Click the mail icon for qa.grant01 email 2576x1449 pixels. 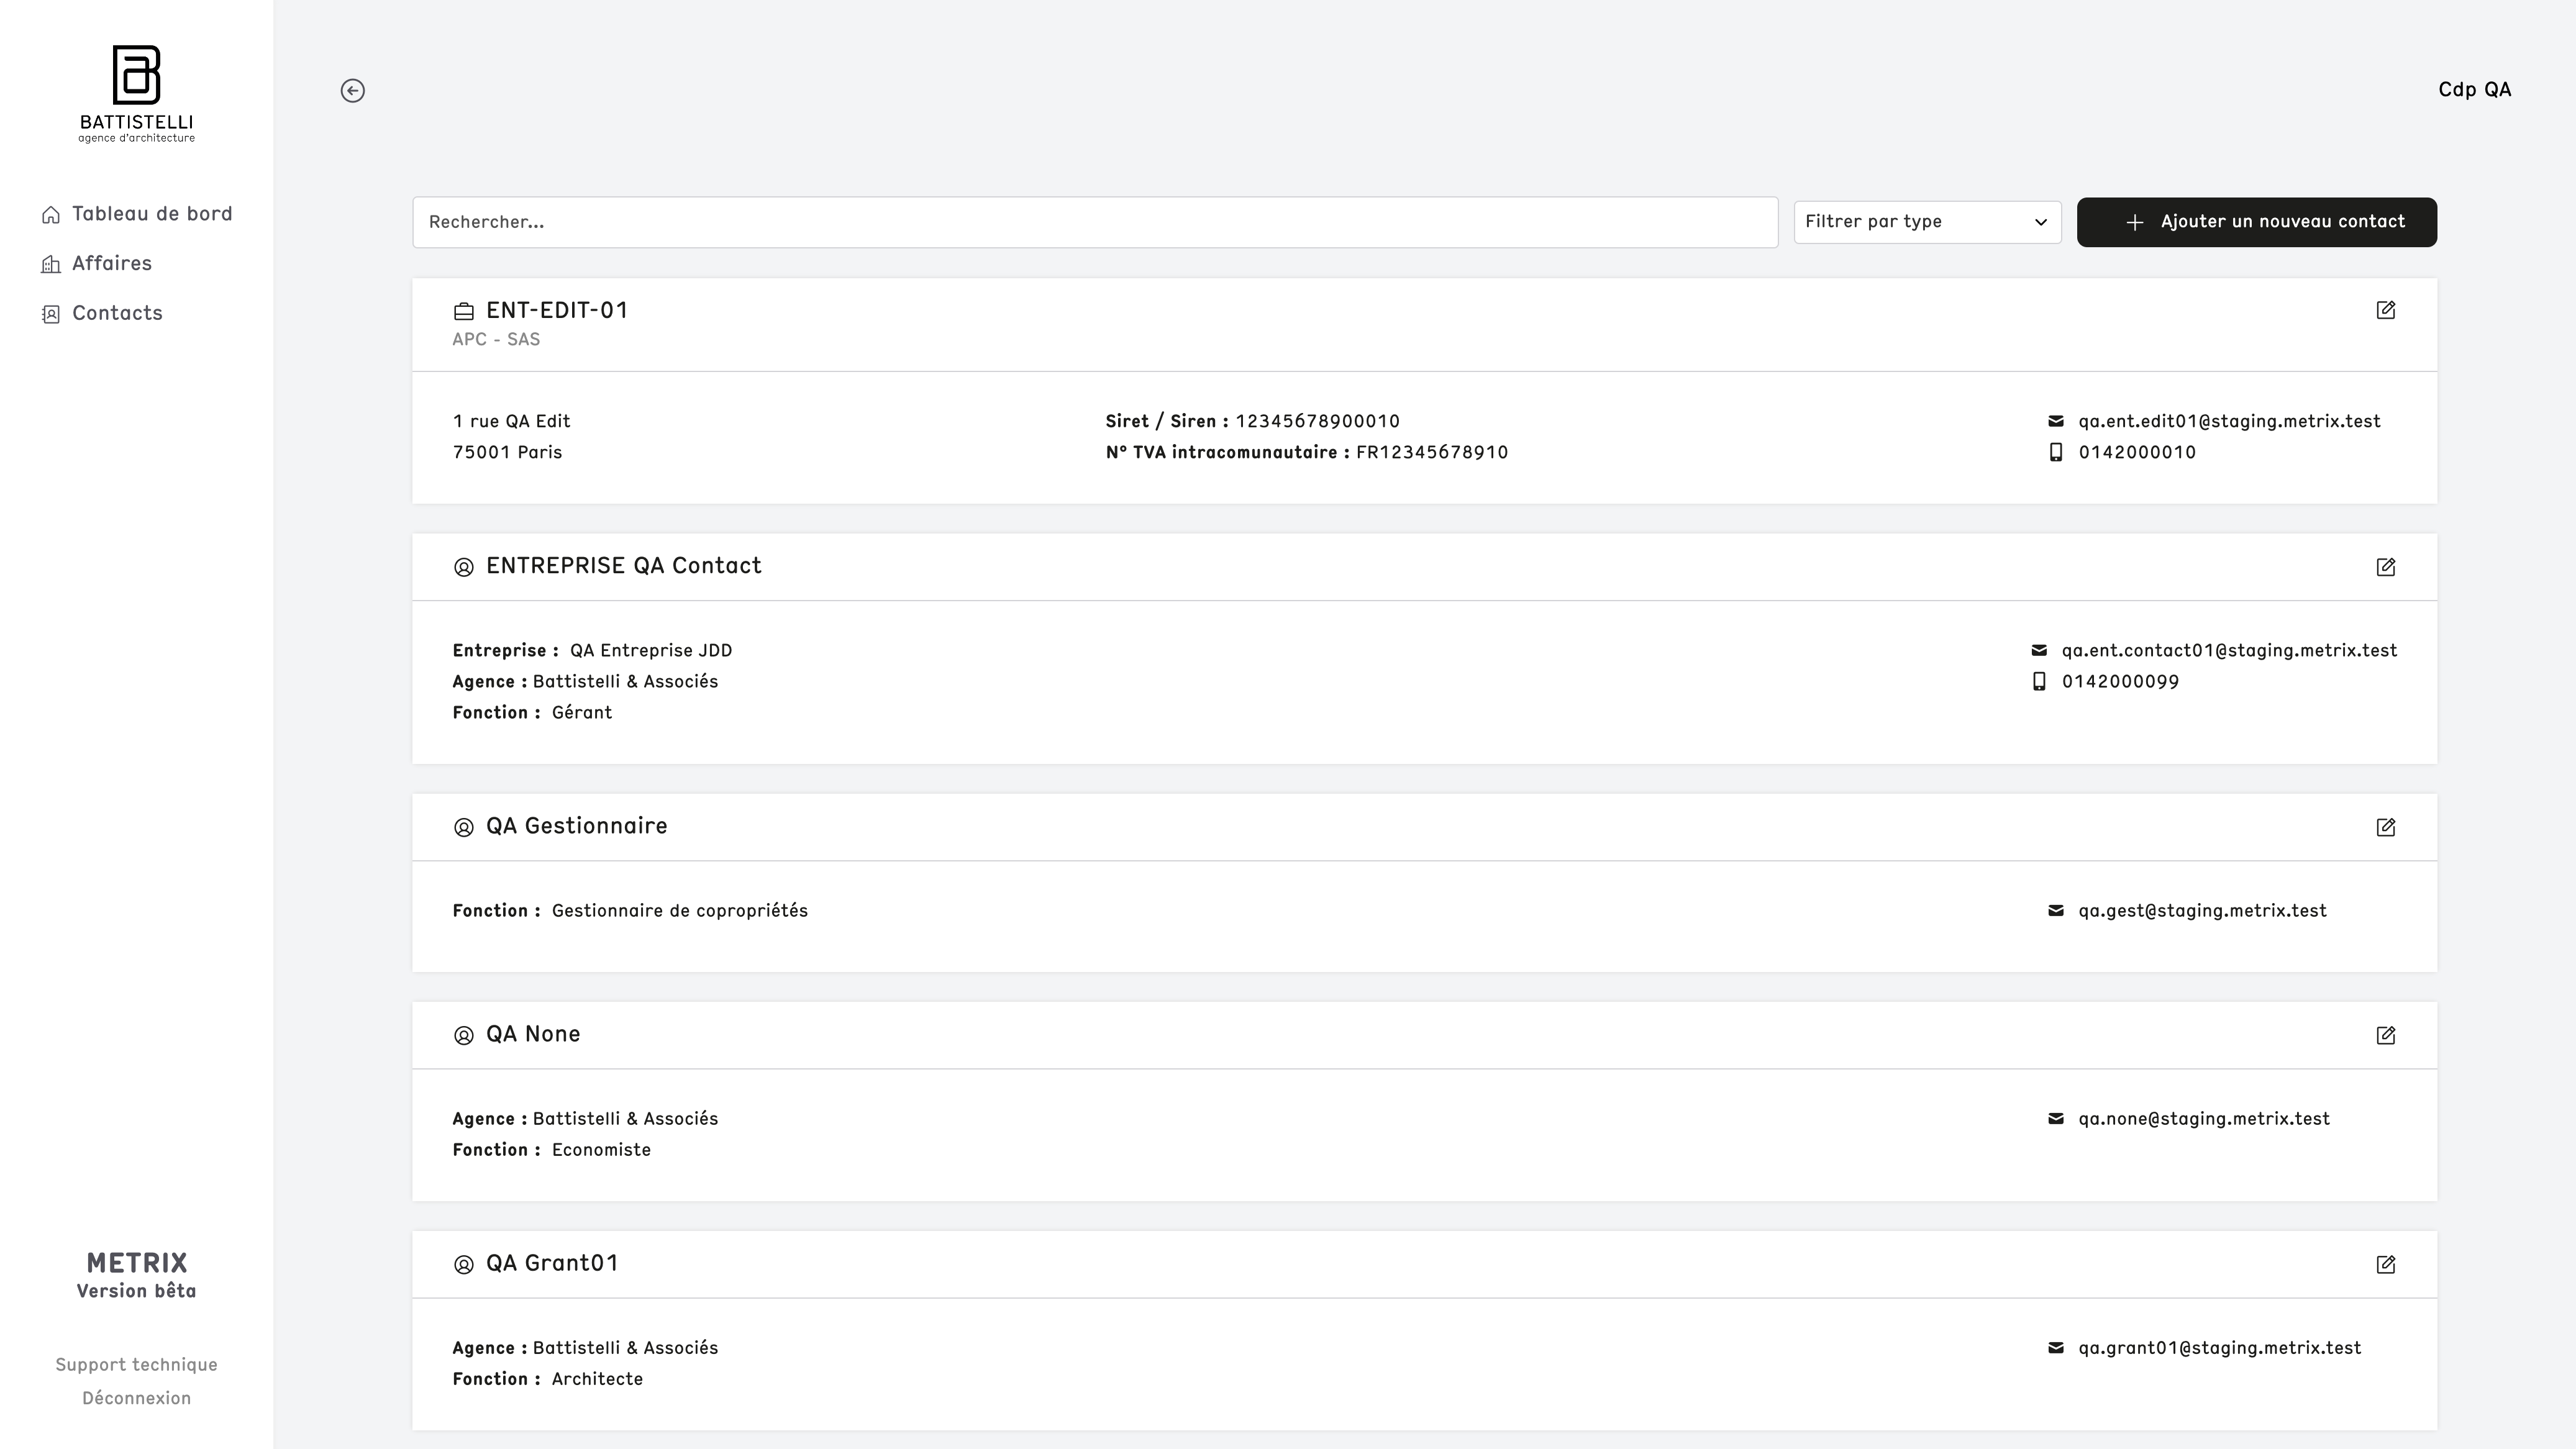[x=2056, y=1347]
